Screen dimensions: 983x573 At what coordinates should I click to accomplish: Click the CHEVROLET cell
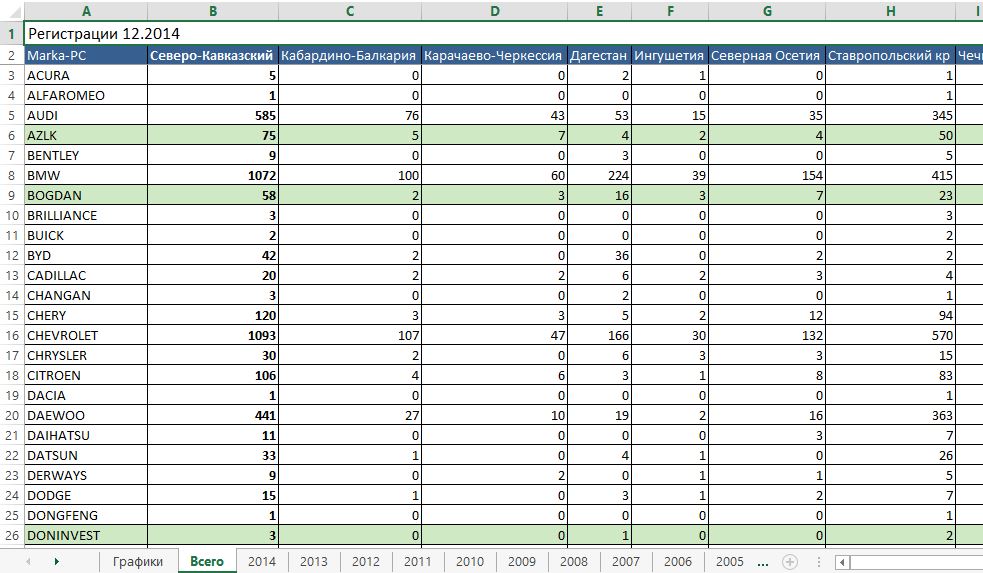coord(86,335)
